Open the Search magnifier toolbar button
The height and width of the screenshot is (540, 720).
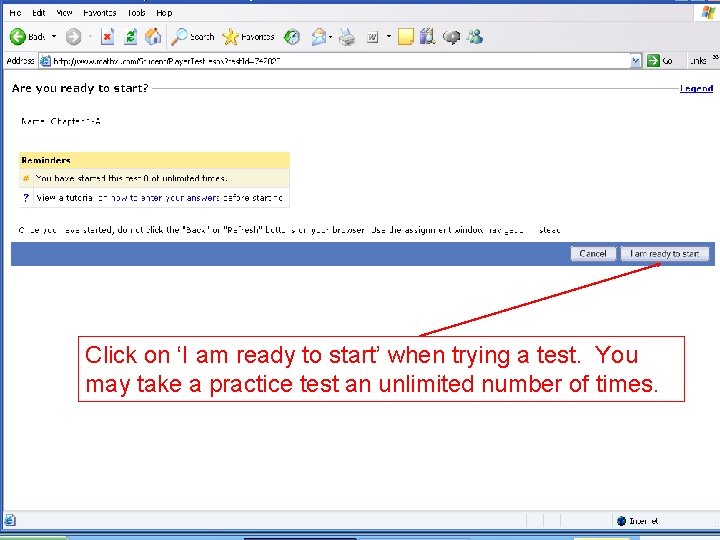[193, 37]
